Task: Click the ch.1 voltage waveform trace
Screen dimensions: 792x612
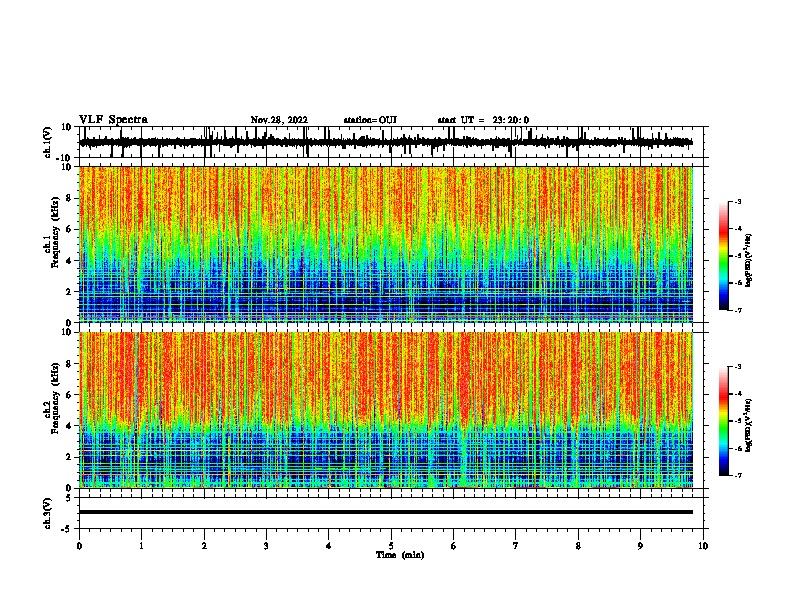Action: point(385,142)
